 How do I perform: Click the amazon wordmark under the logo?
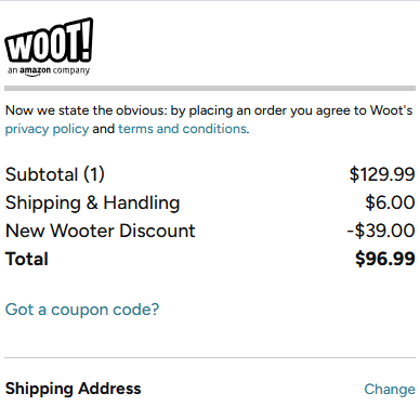tap(35, 71)
